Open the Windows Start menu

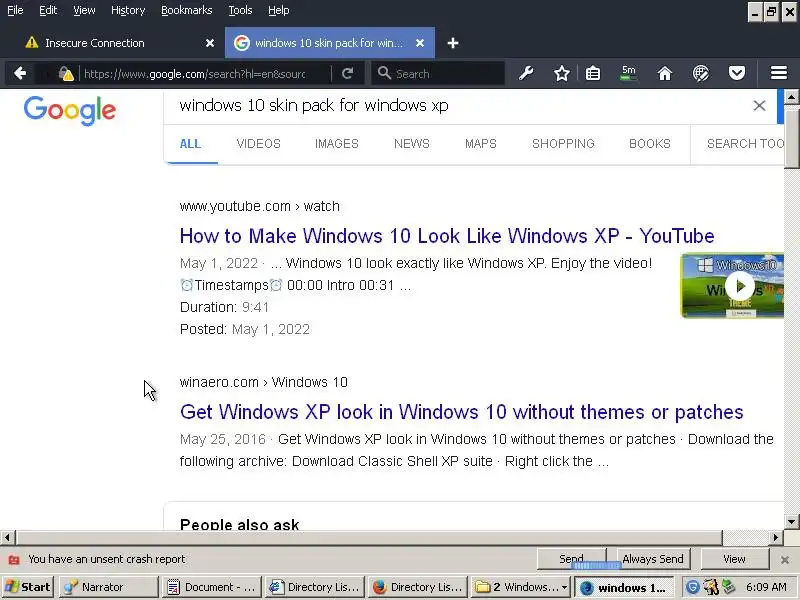point(28,587)
